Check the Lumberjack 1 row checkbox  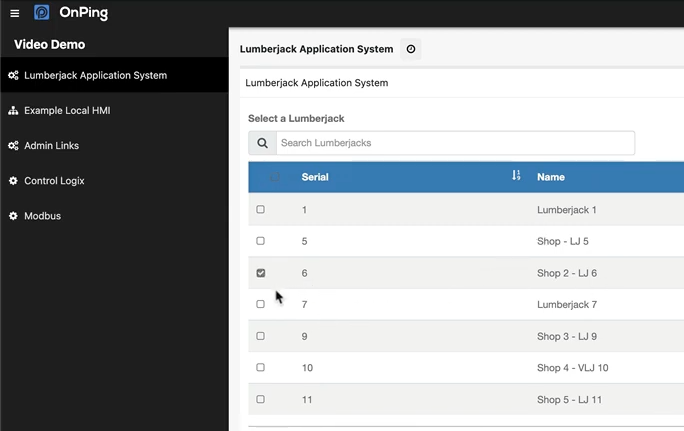261,210
